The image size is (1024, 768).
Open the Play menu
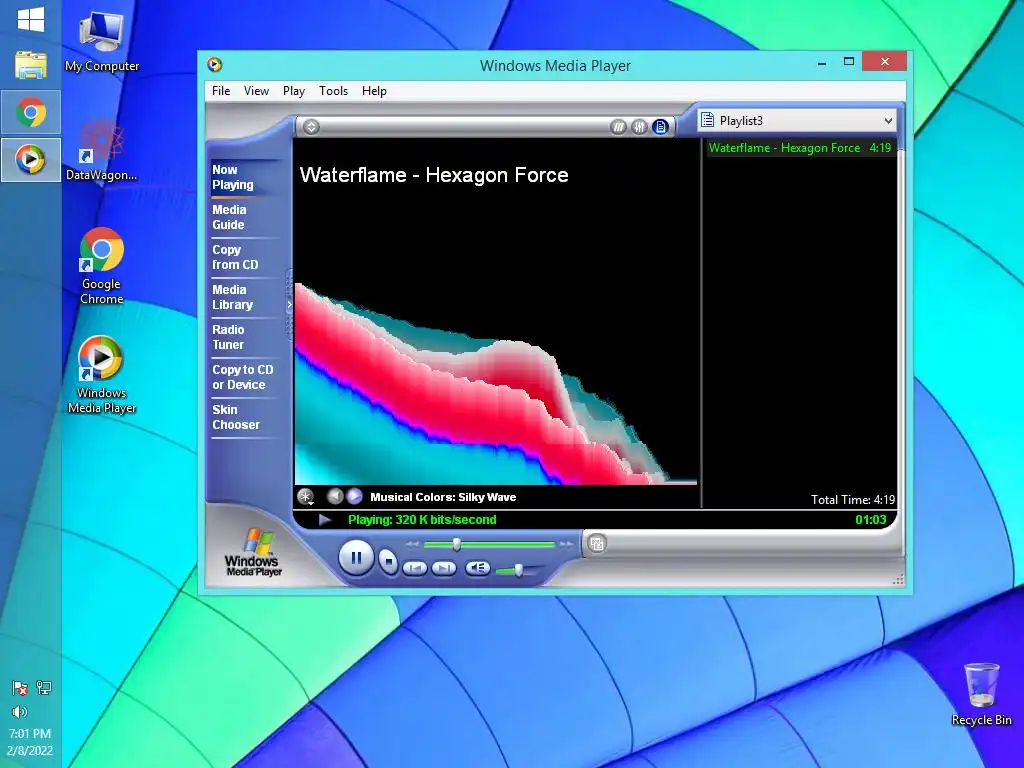294,91
